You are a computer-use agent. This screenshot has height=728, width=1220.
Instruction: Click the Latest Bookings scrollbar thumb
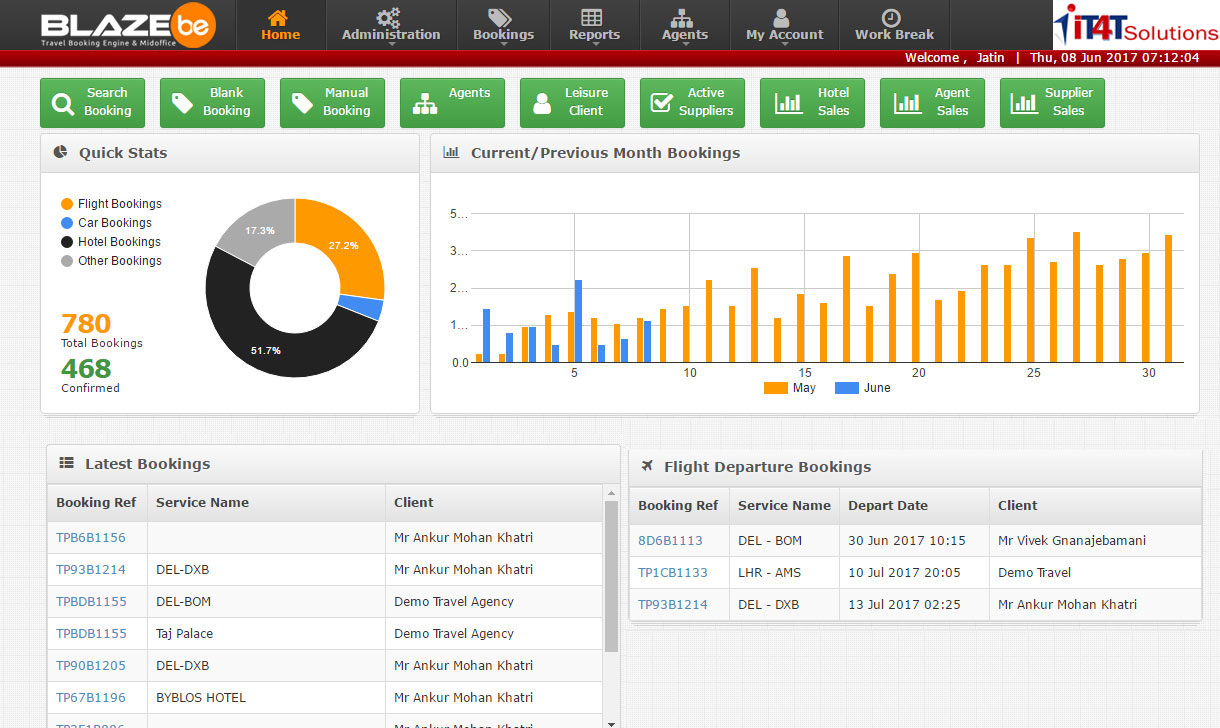click(x=611, y=576)
